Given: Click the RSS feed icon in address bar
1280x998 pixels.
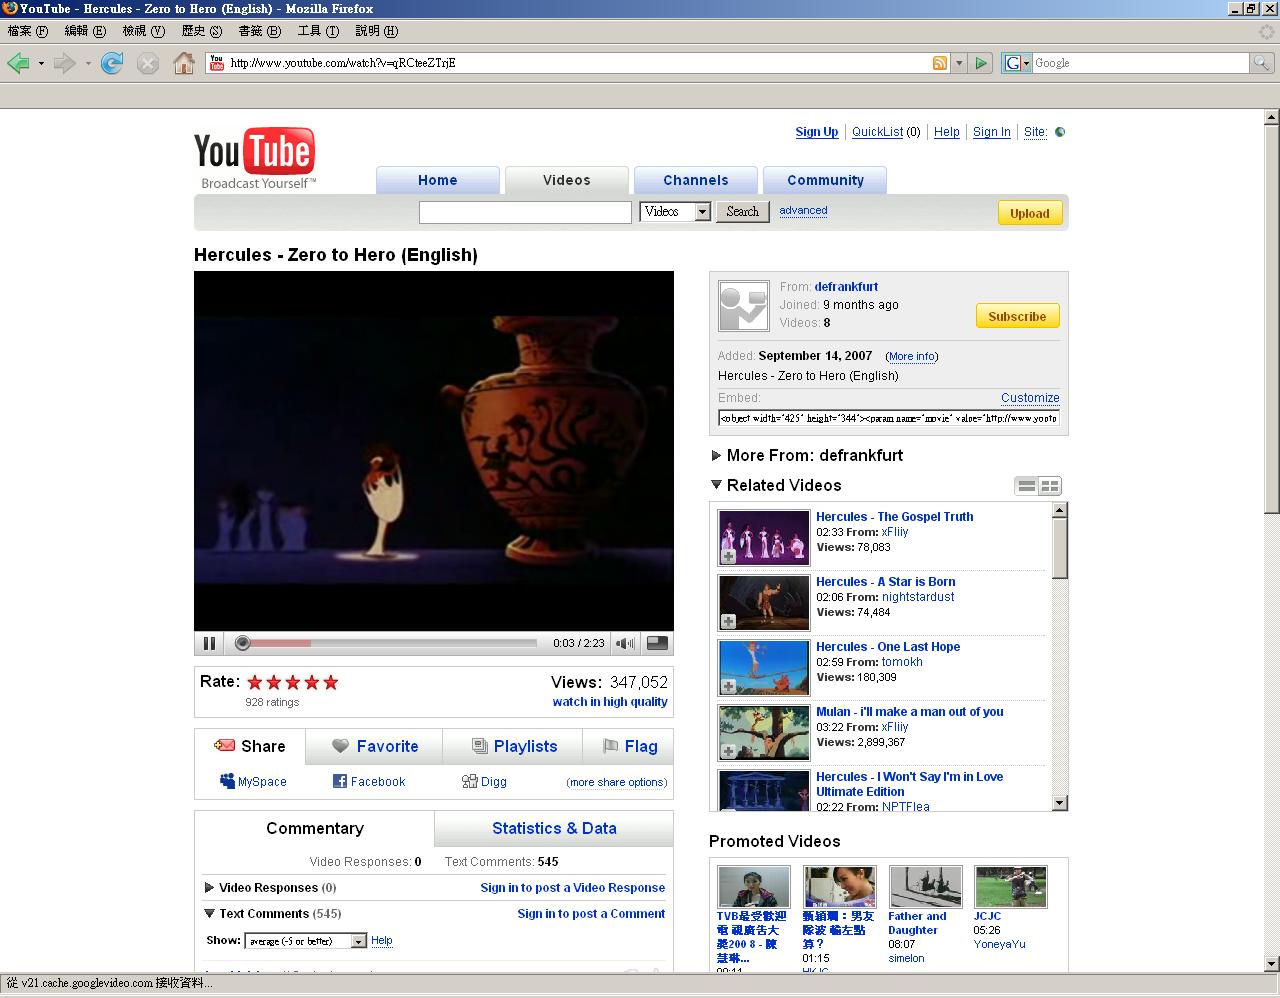Looking at the screenshot, I should coord(939,63).
